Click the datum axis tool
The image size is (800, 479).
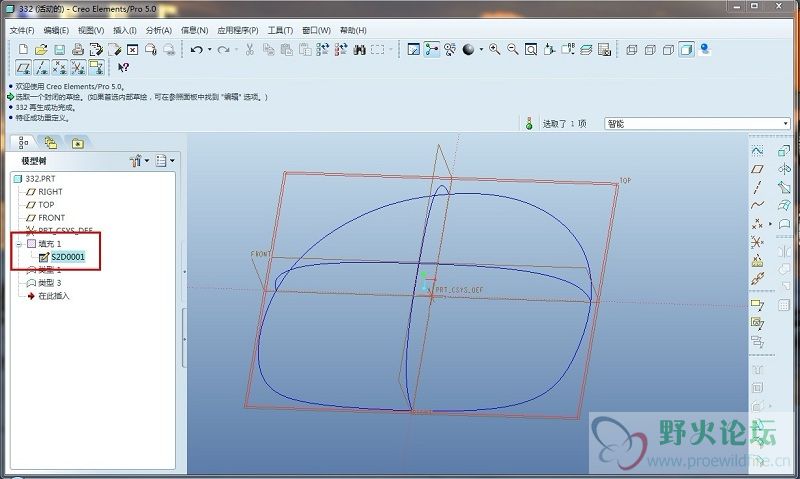757,187
